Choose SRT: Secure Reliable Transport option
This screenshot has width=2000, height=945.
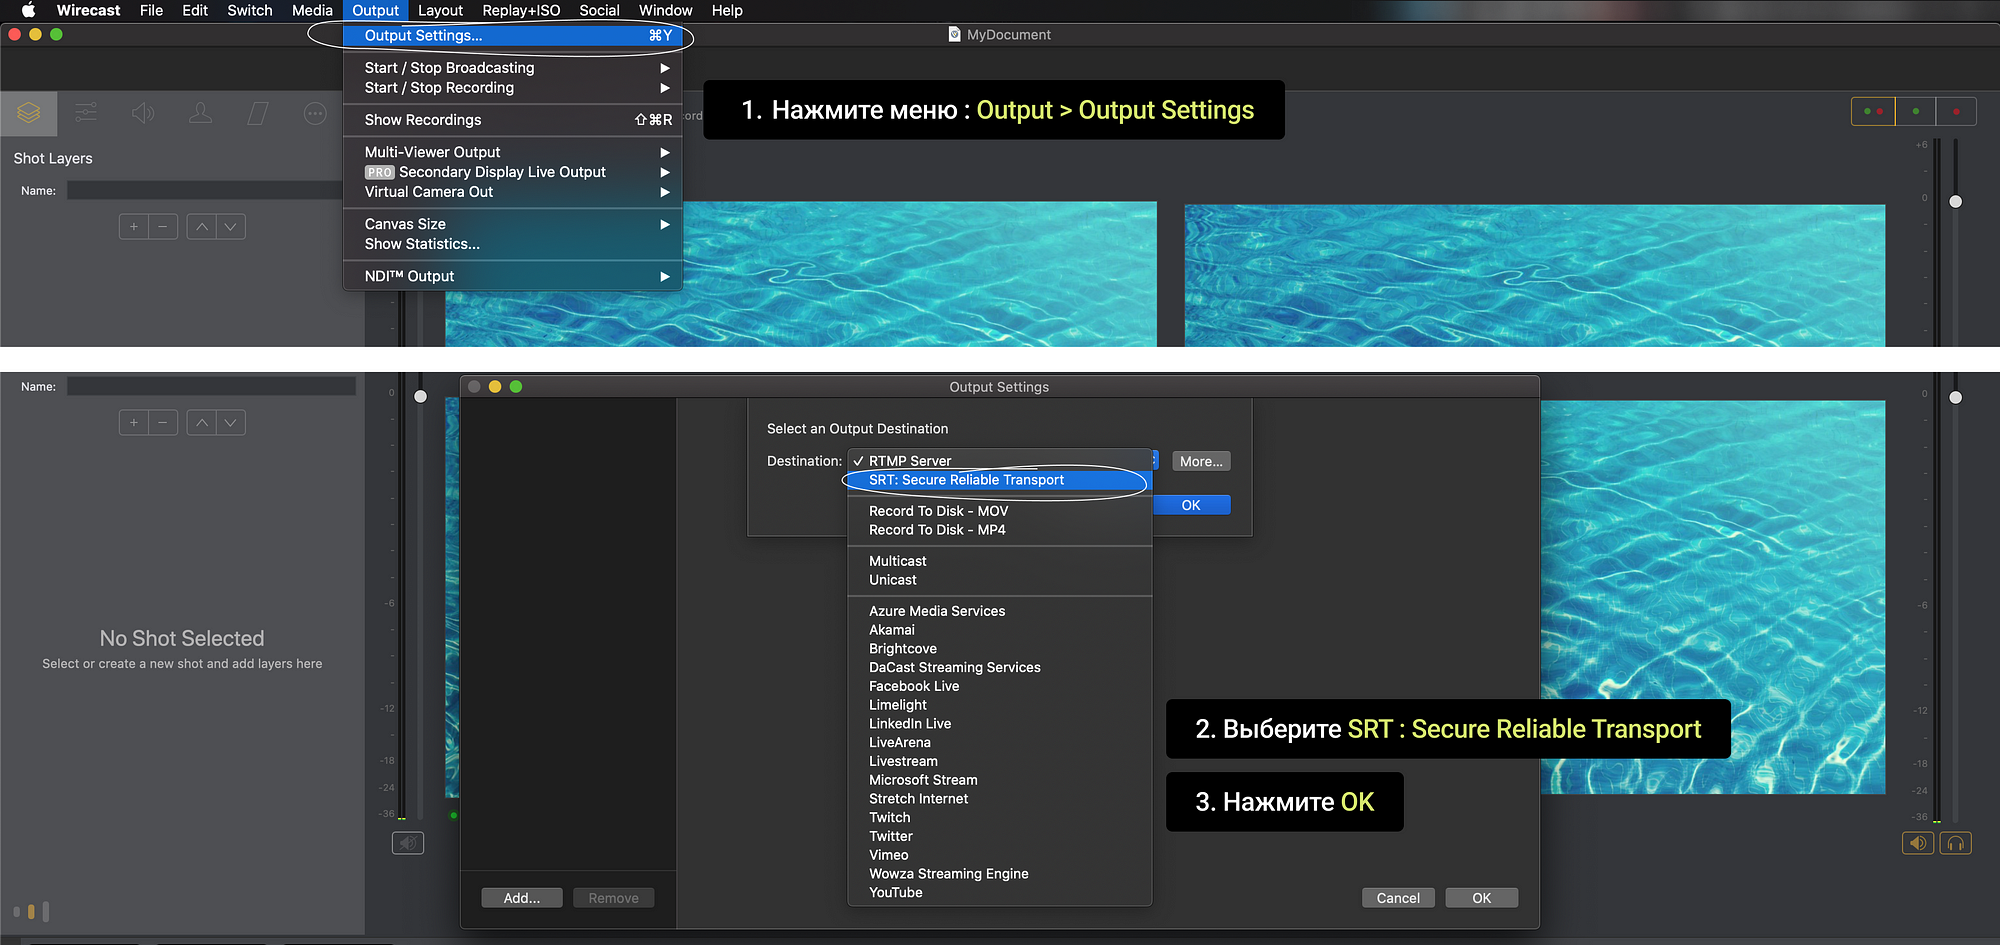click(1000, 480)
